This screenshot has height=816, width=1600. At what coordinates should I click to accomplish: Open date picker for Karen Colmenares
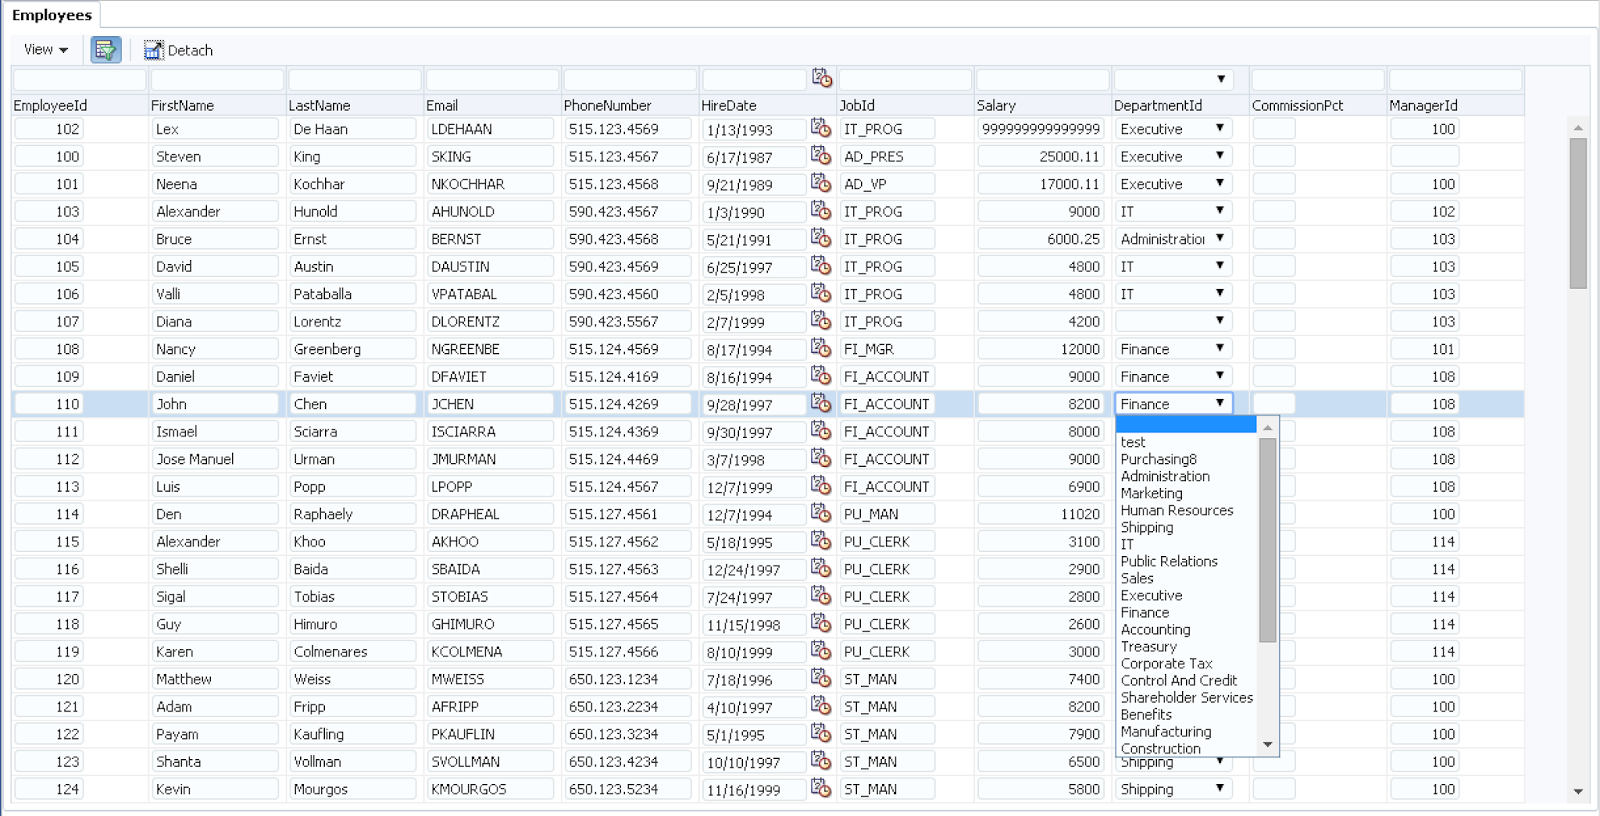(821, 651)
